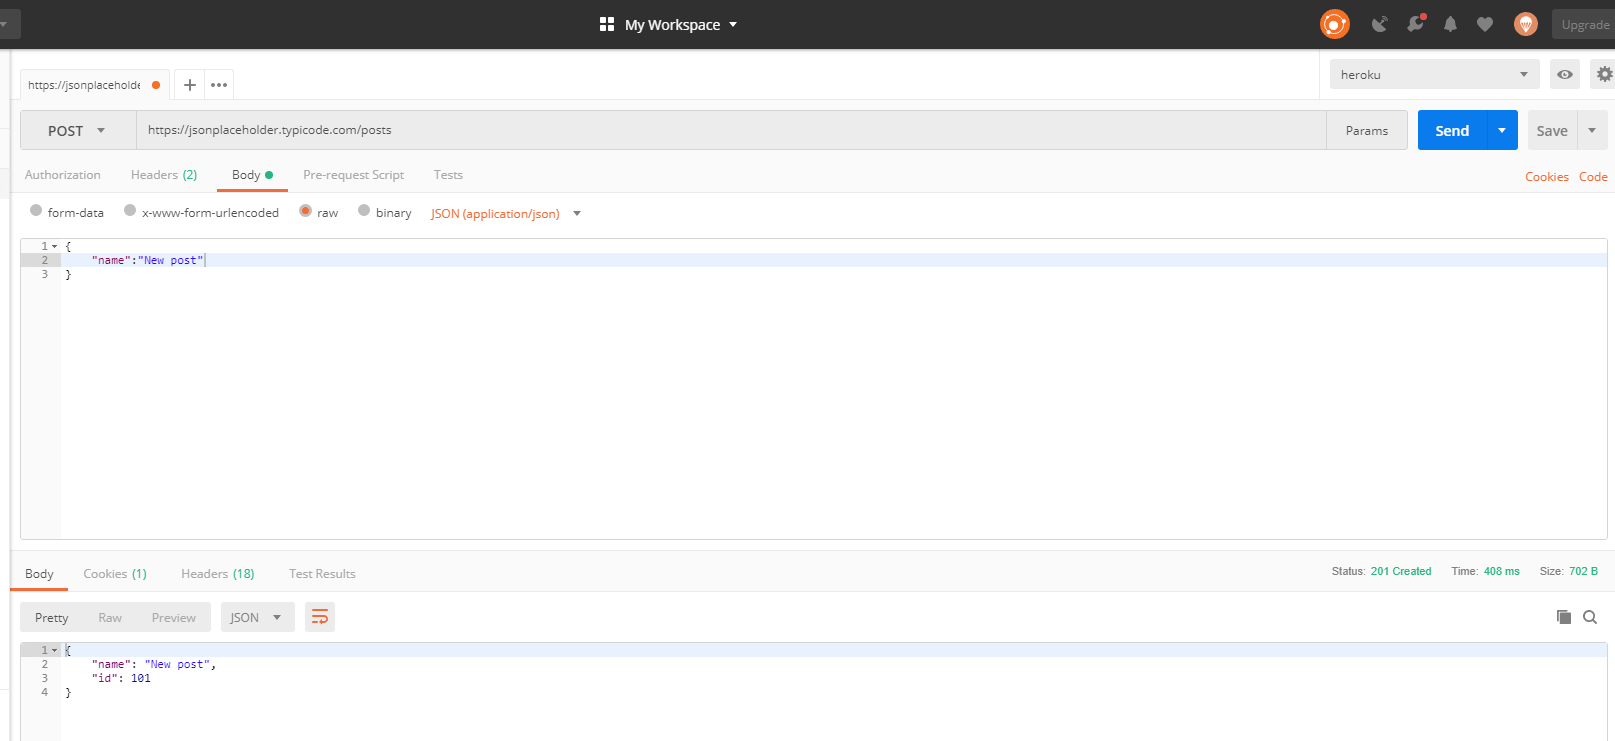Screen dimensions: 1615x741
Task: Switch to the Pre-request Script tab
Action: coord(353,175)
